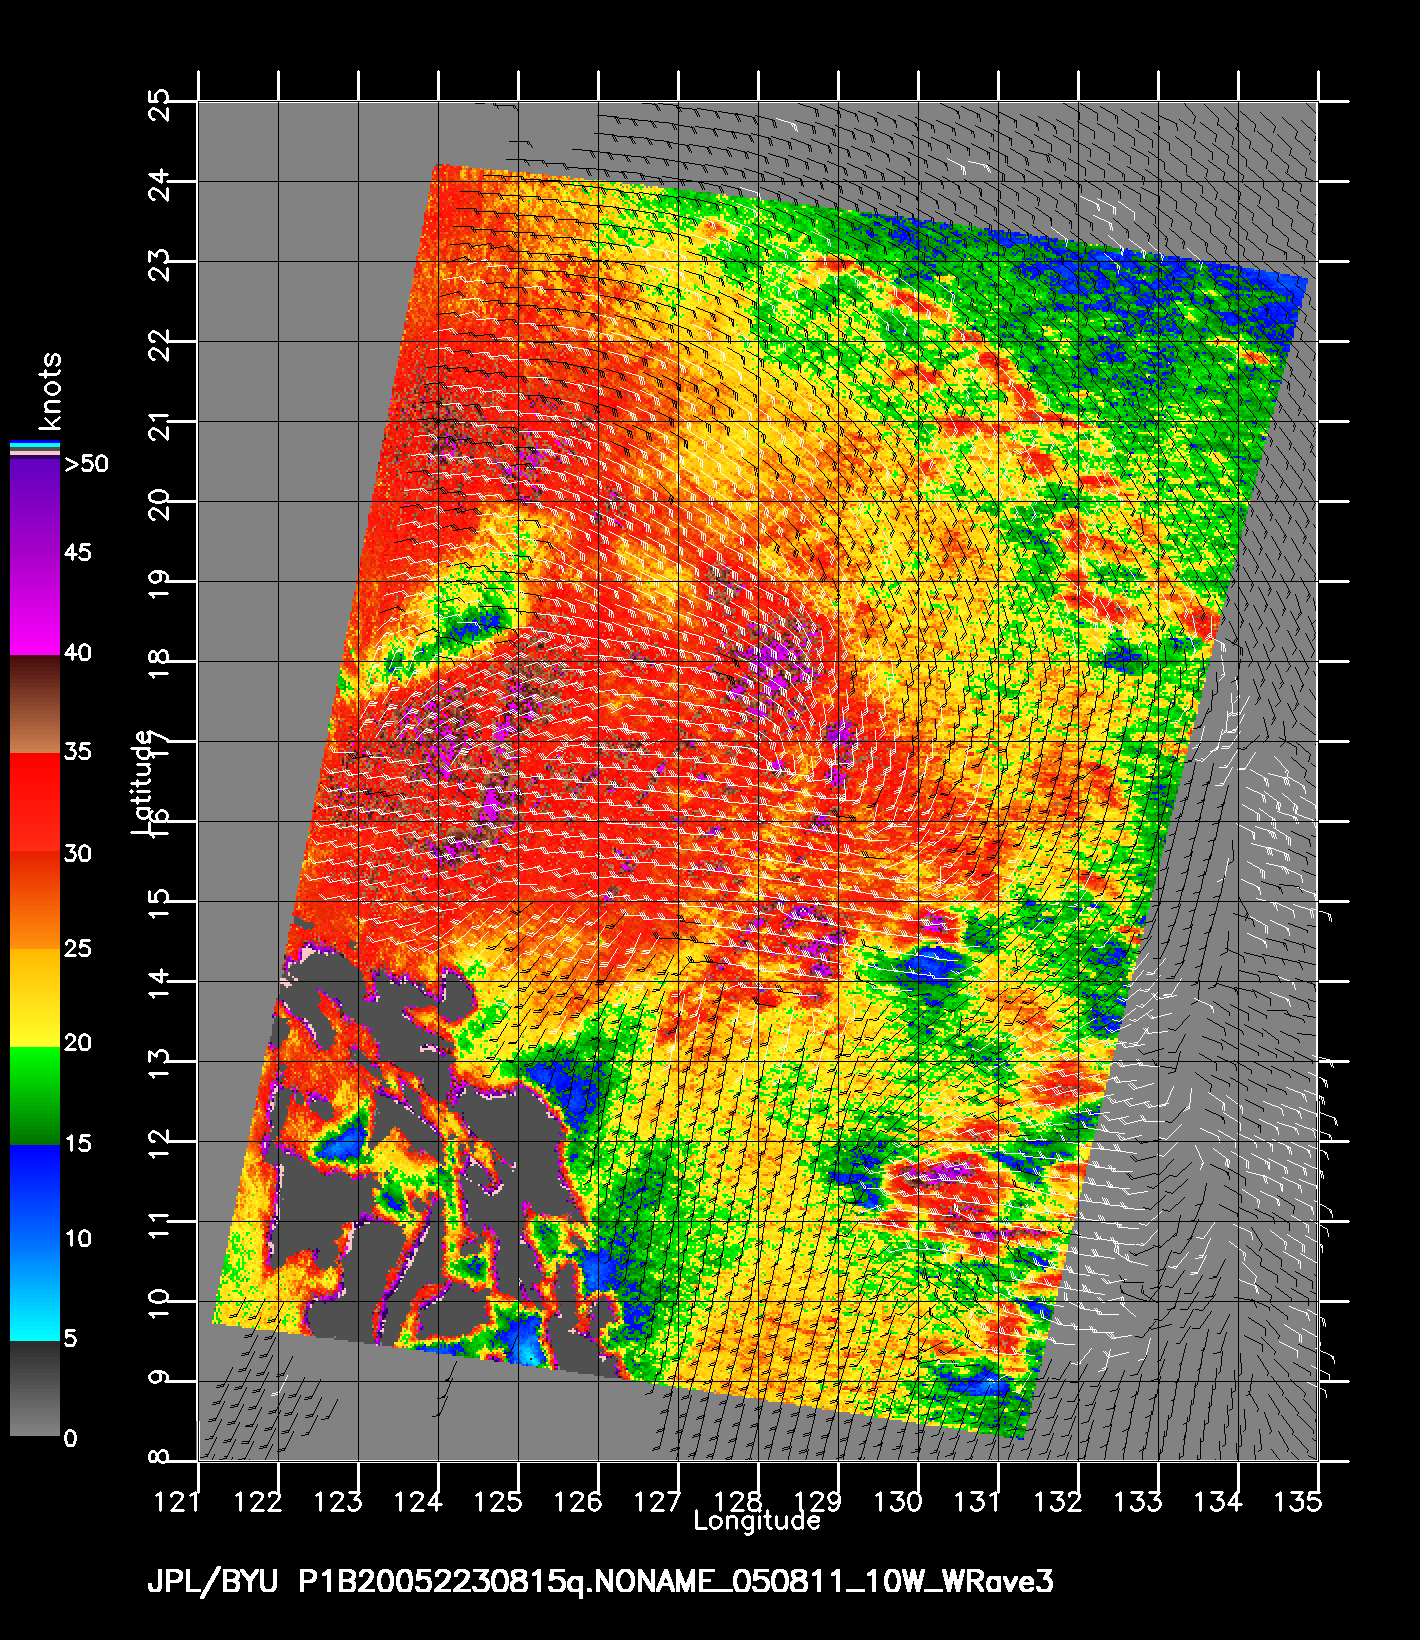
Task: Click latitude tick label "23"
Action: tap(158, 265)
